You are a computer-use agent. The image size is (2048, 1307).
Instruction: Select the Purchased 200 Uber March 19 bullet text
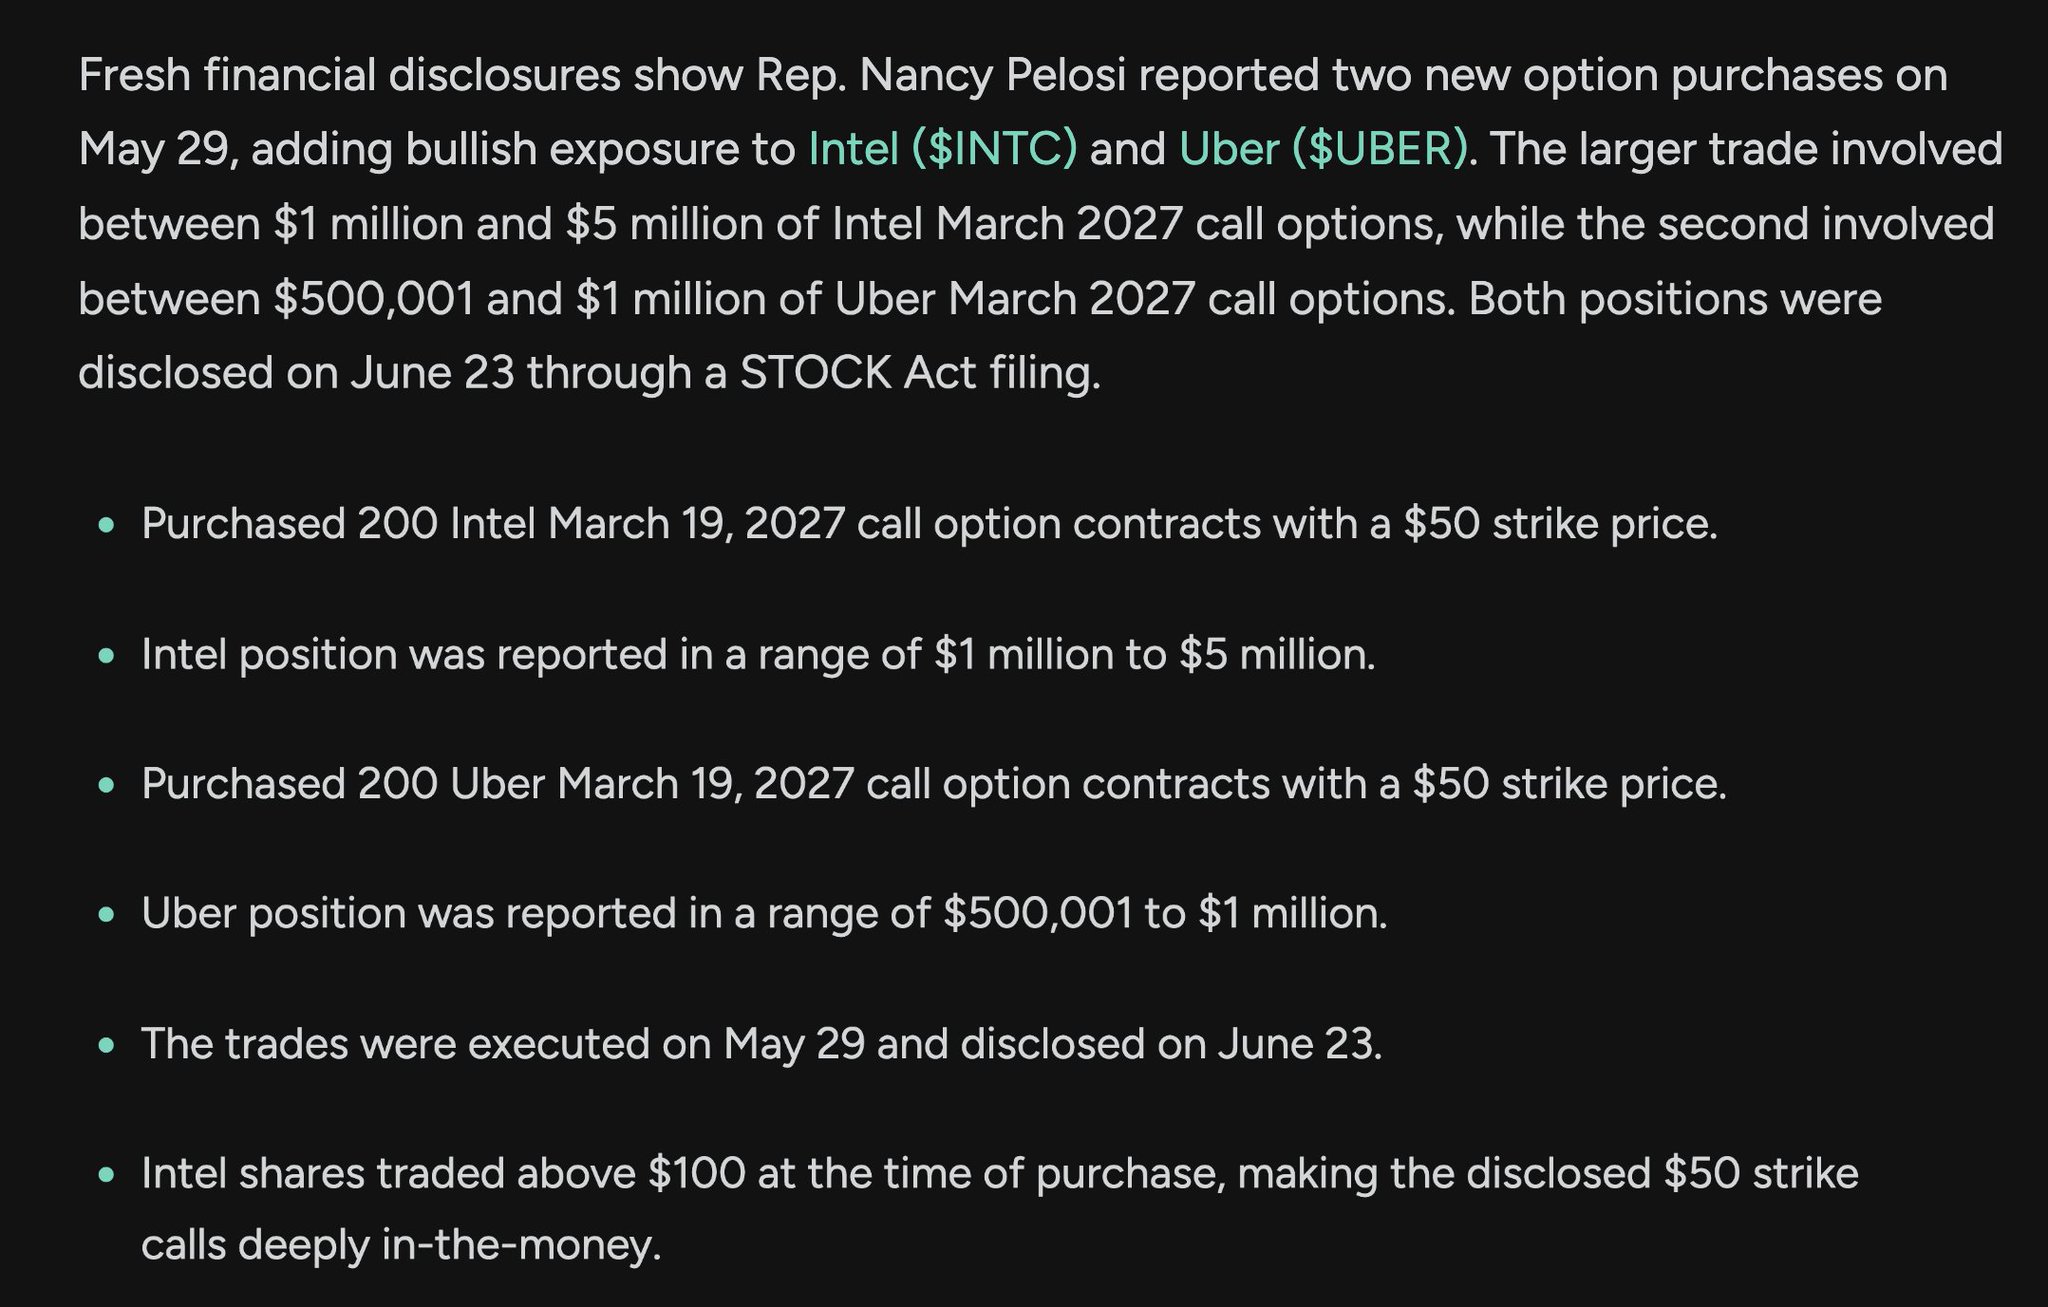tap(934, 784)
